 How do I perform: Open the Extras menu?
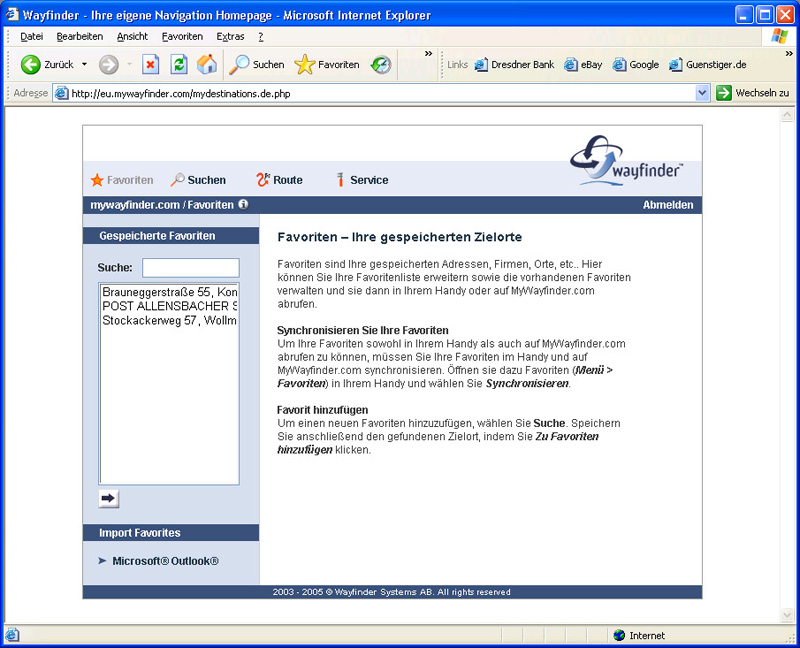[x=230, y=36]
